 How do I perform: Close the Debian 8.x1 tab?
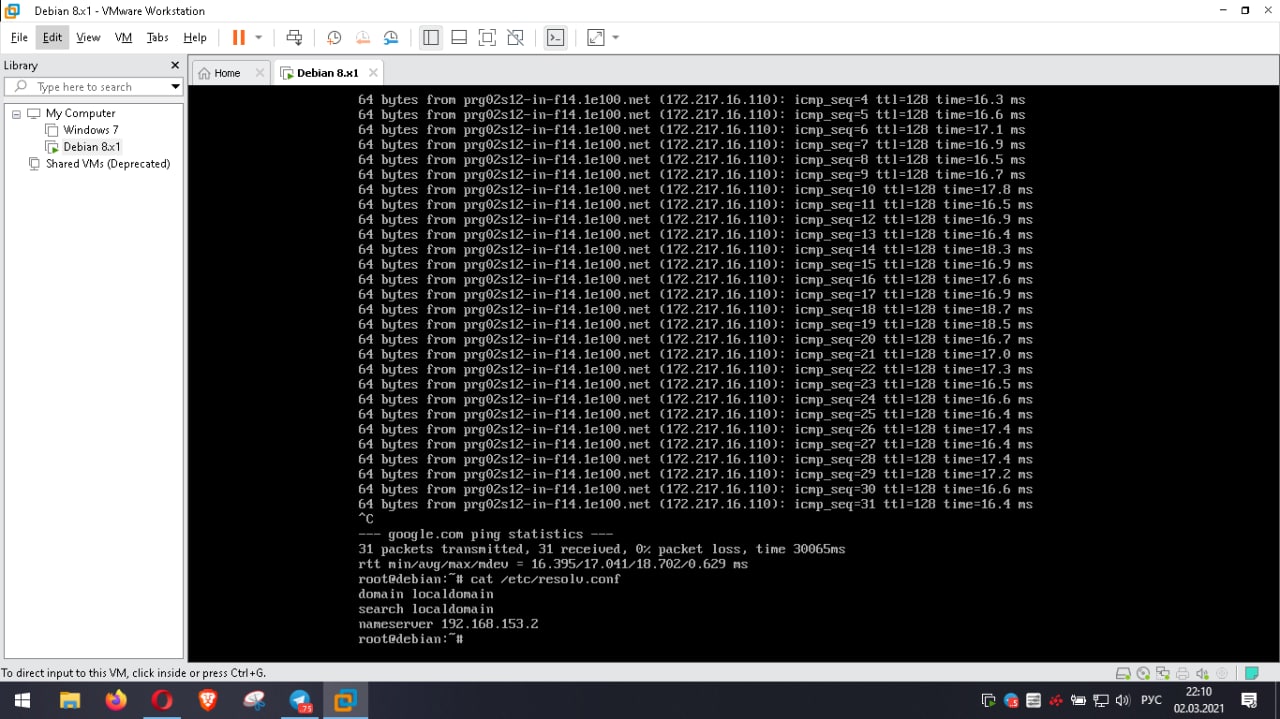pos(373,73)
